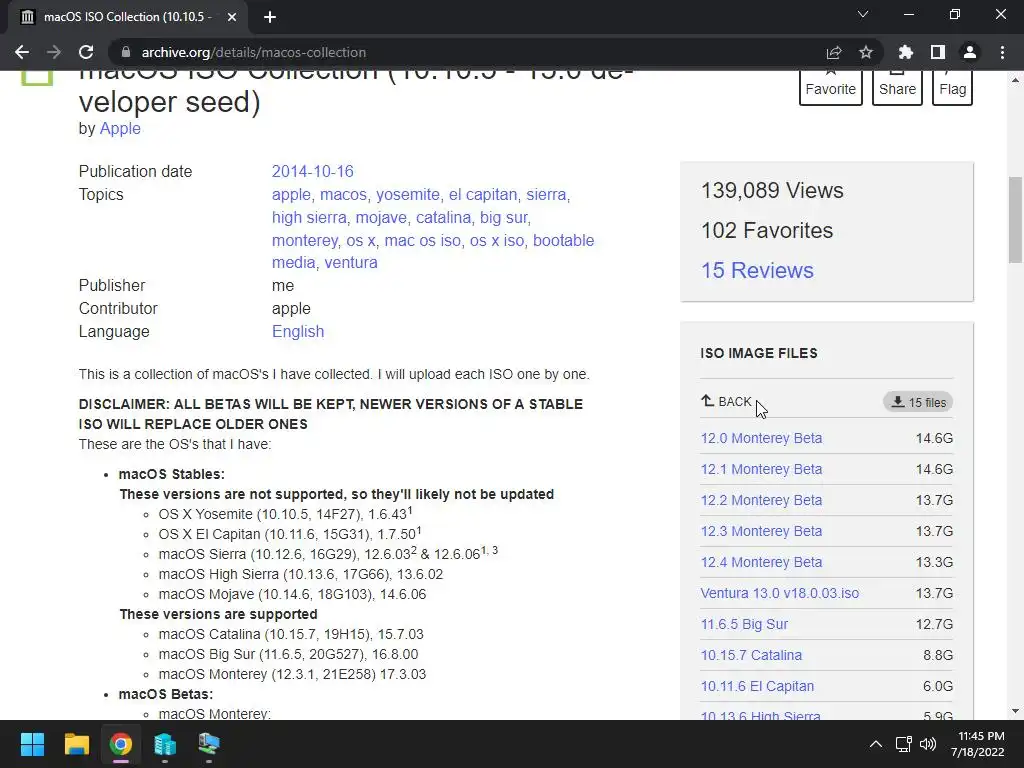Open the ventura topic link

pos(351,263)
